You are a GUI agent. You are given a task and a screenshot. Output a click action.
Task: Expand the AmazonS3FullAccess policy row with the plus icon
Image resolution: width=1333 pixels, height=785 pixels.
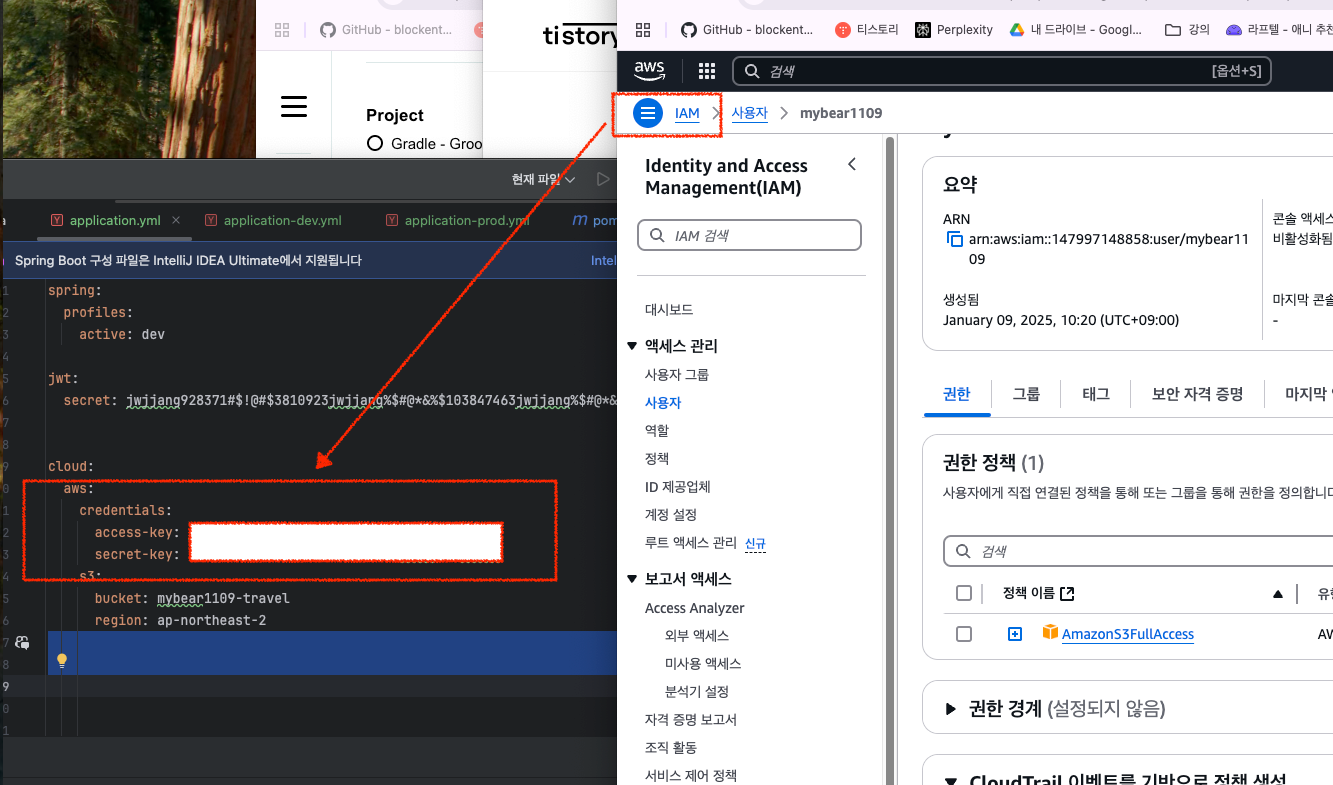[1015, 634]
